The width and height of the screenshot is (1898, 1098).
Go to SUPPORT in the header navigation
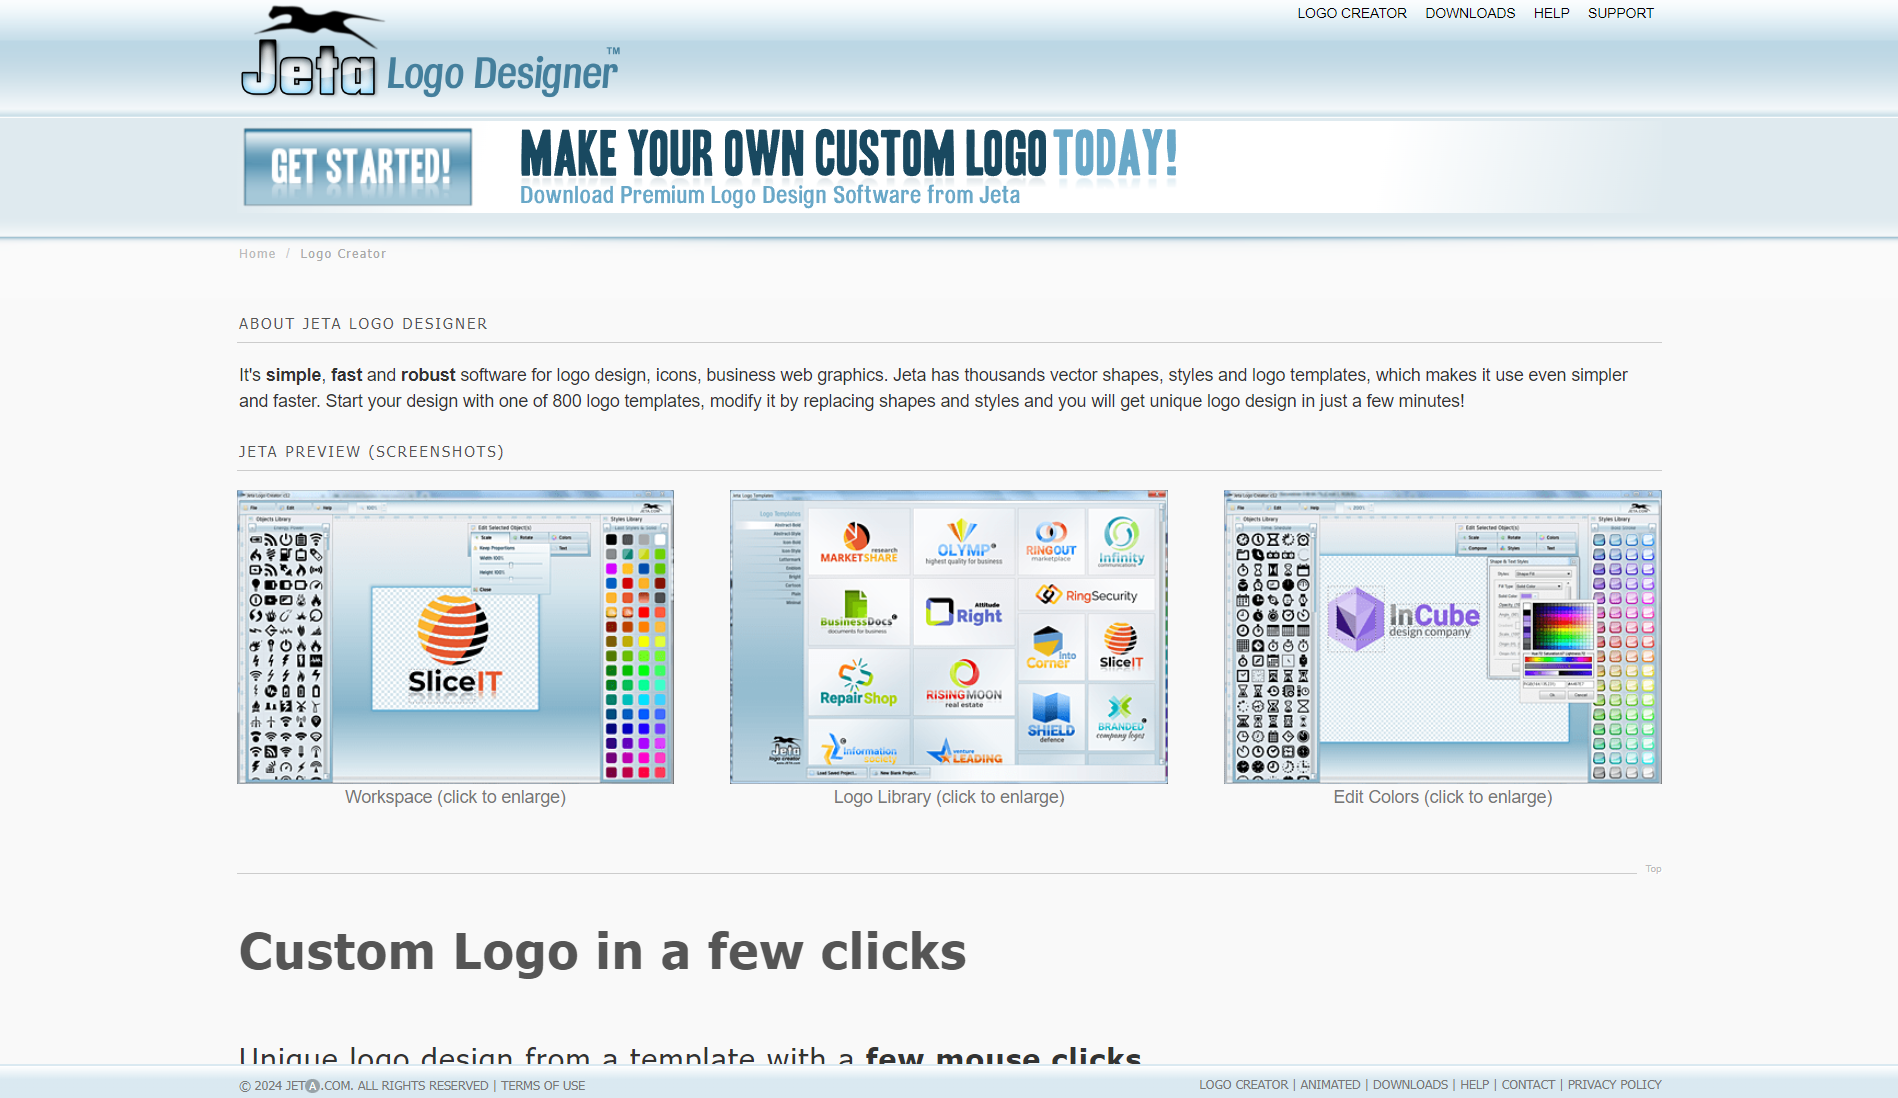click(x=1621, y=13)
